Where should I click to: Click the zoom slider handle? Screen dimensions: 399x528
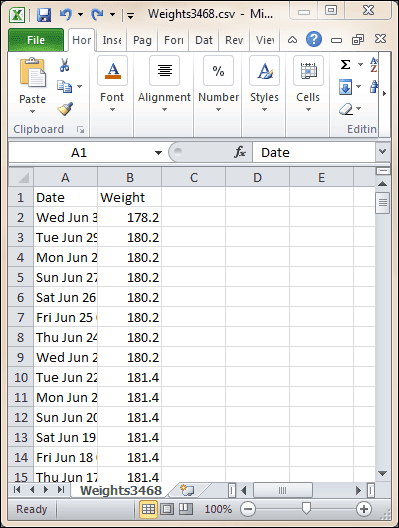click(306, 508)
